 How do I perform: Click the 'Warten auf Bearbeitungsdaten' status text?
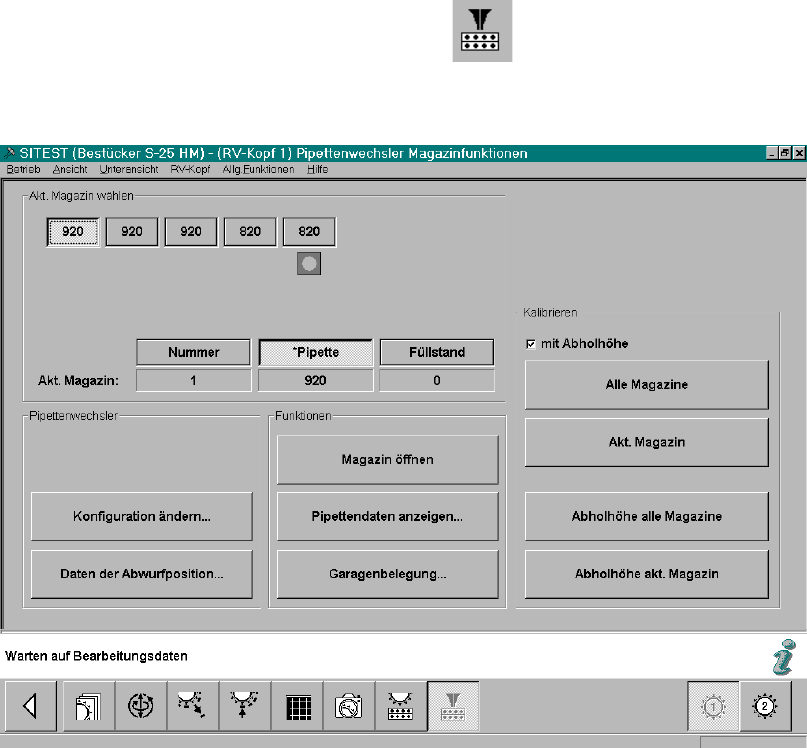(x=96, y=656)
